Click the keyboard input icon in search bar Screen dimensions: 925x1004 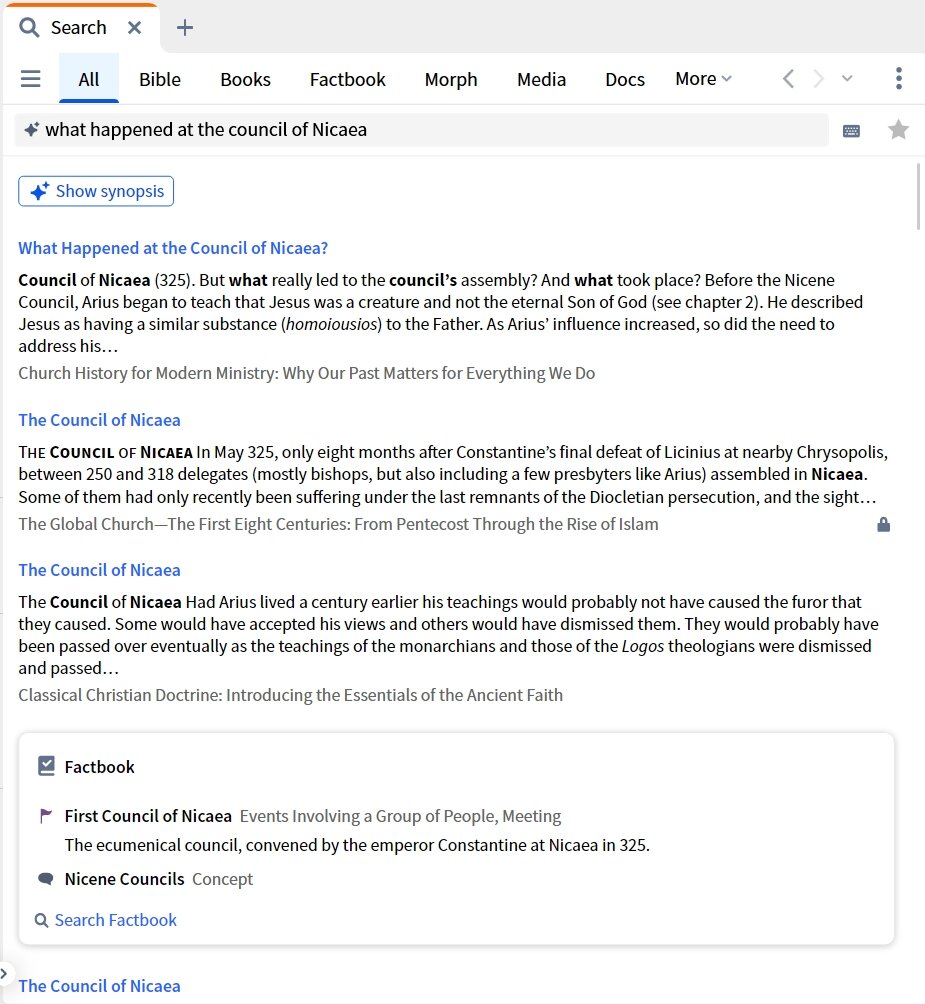[x=851, y=129]
